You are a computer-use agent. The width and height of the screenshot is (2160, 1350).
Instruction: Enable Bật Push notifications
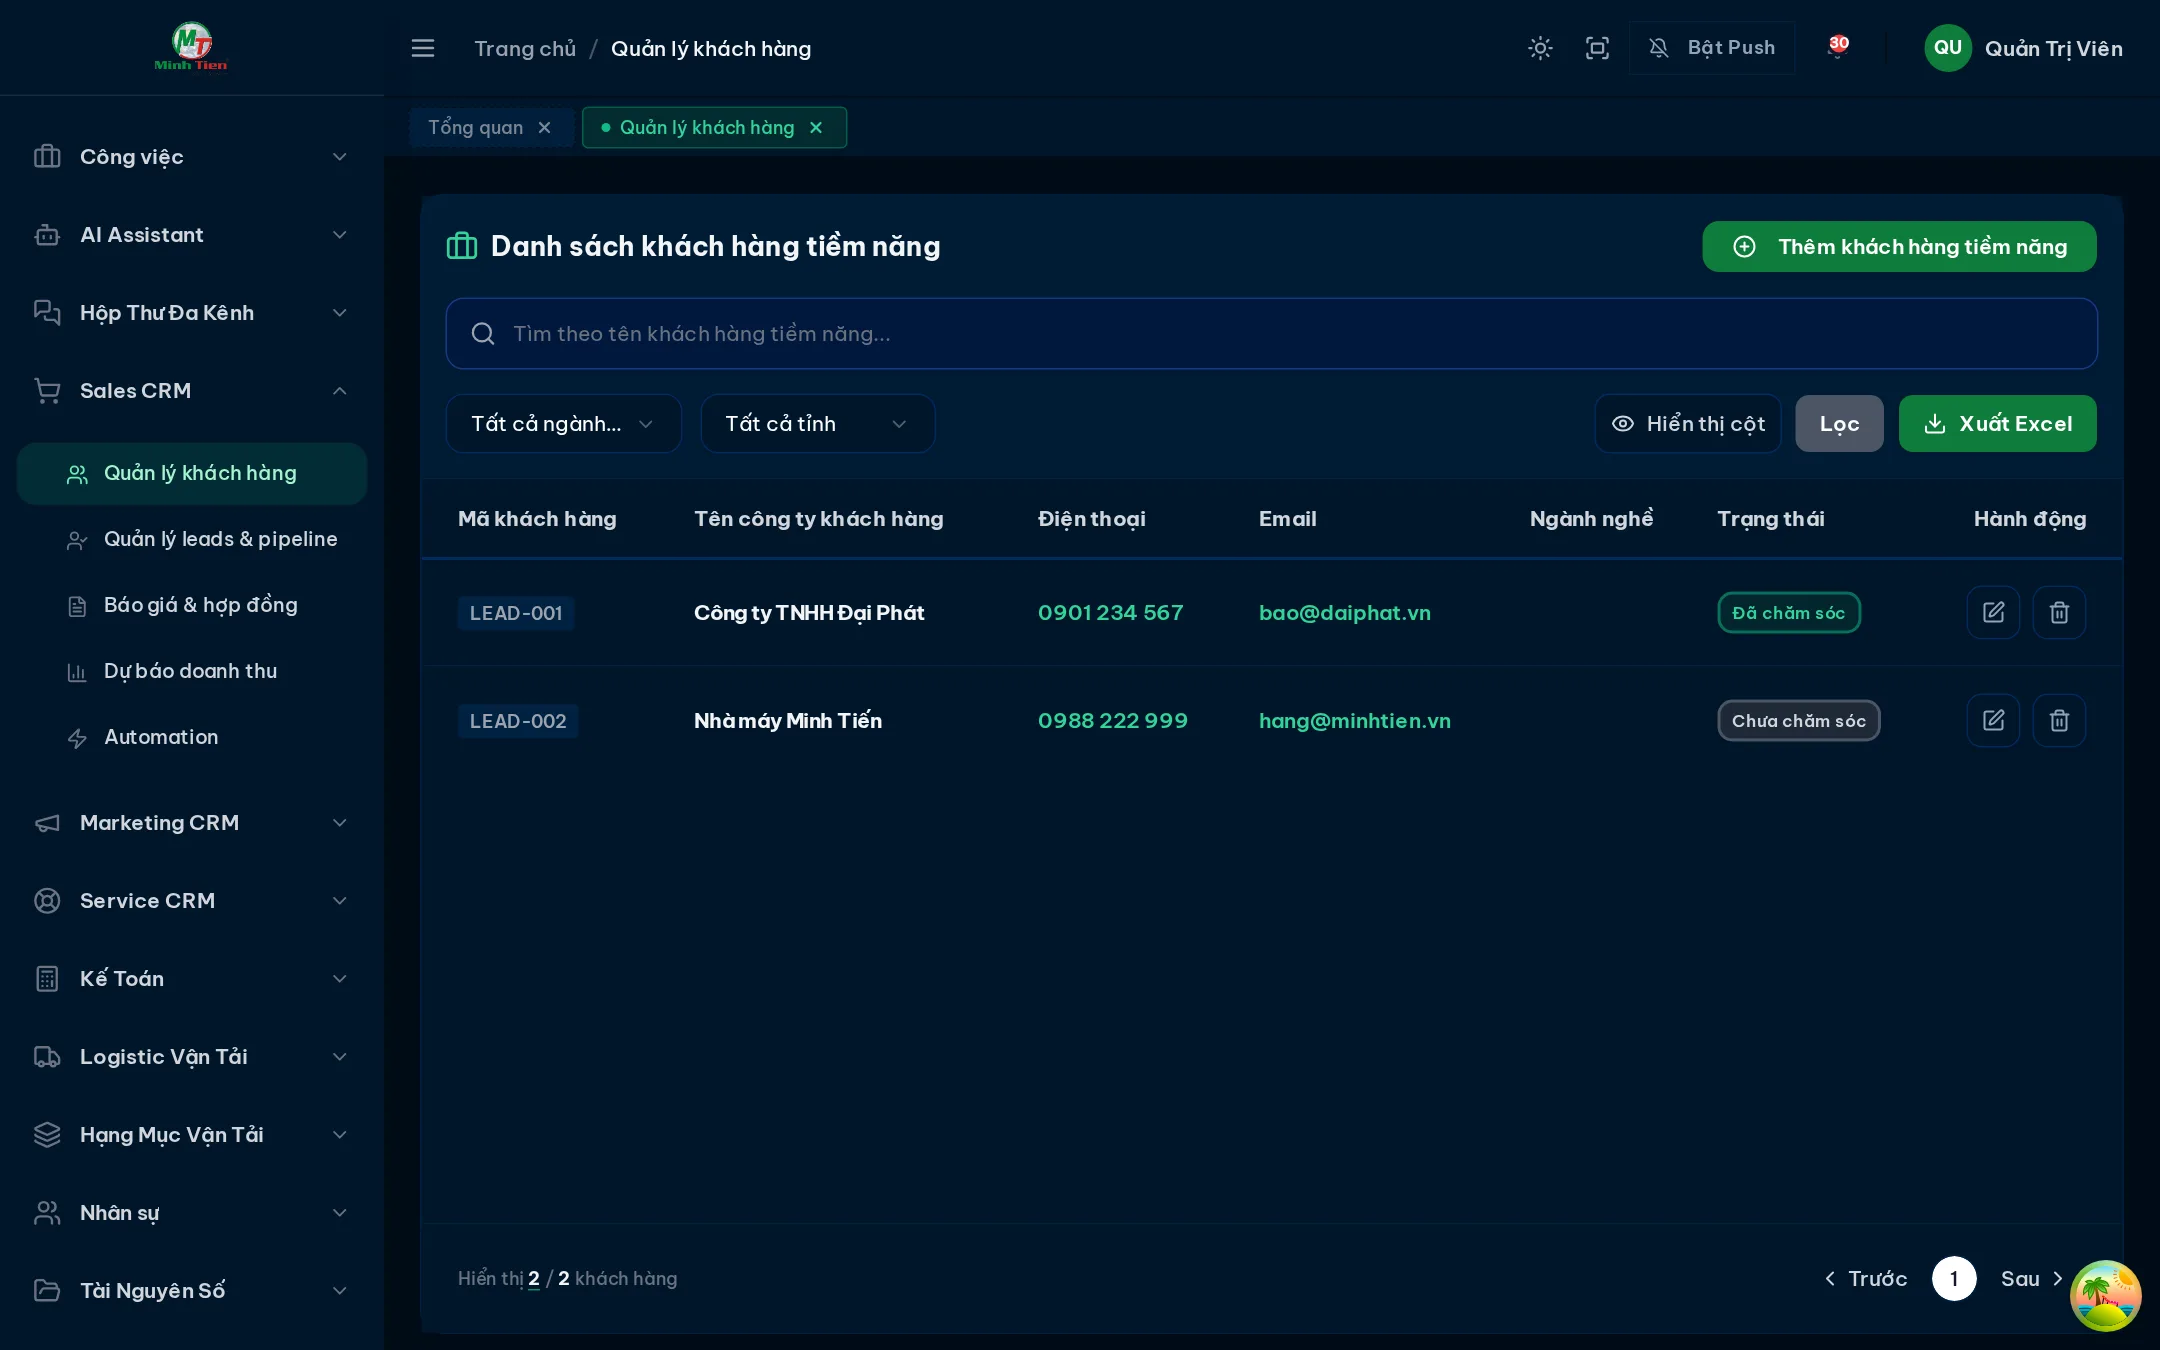tap(1712, 48)
